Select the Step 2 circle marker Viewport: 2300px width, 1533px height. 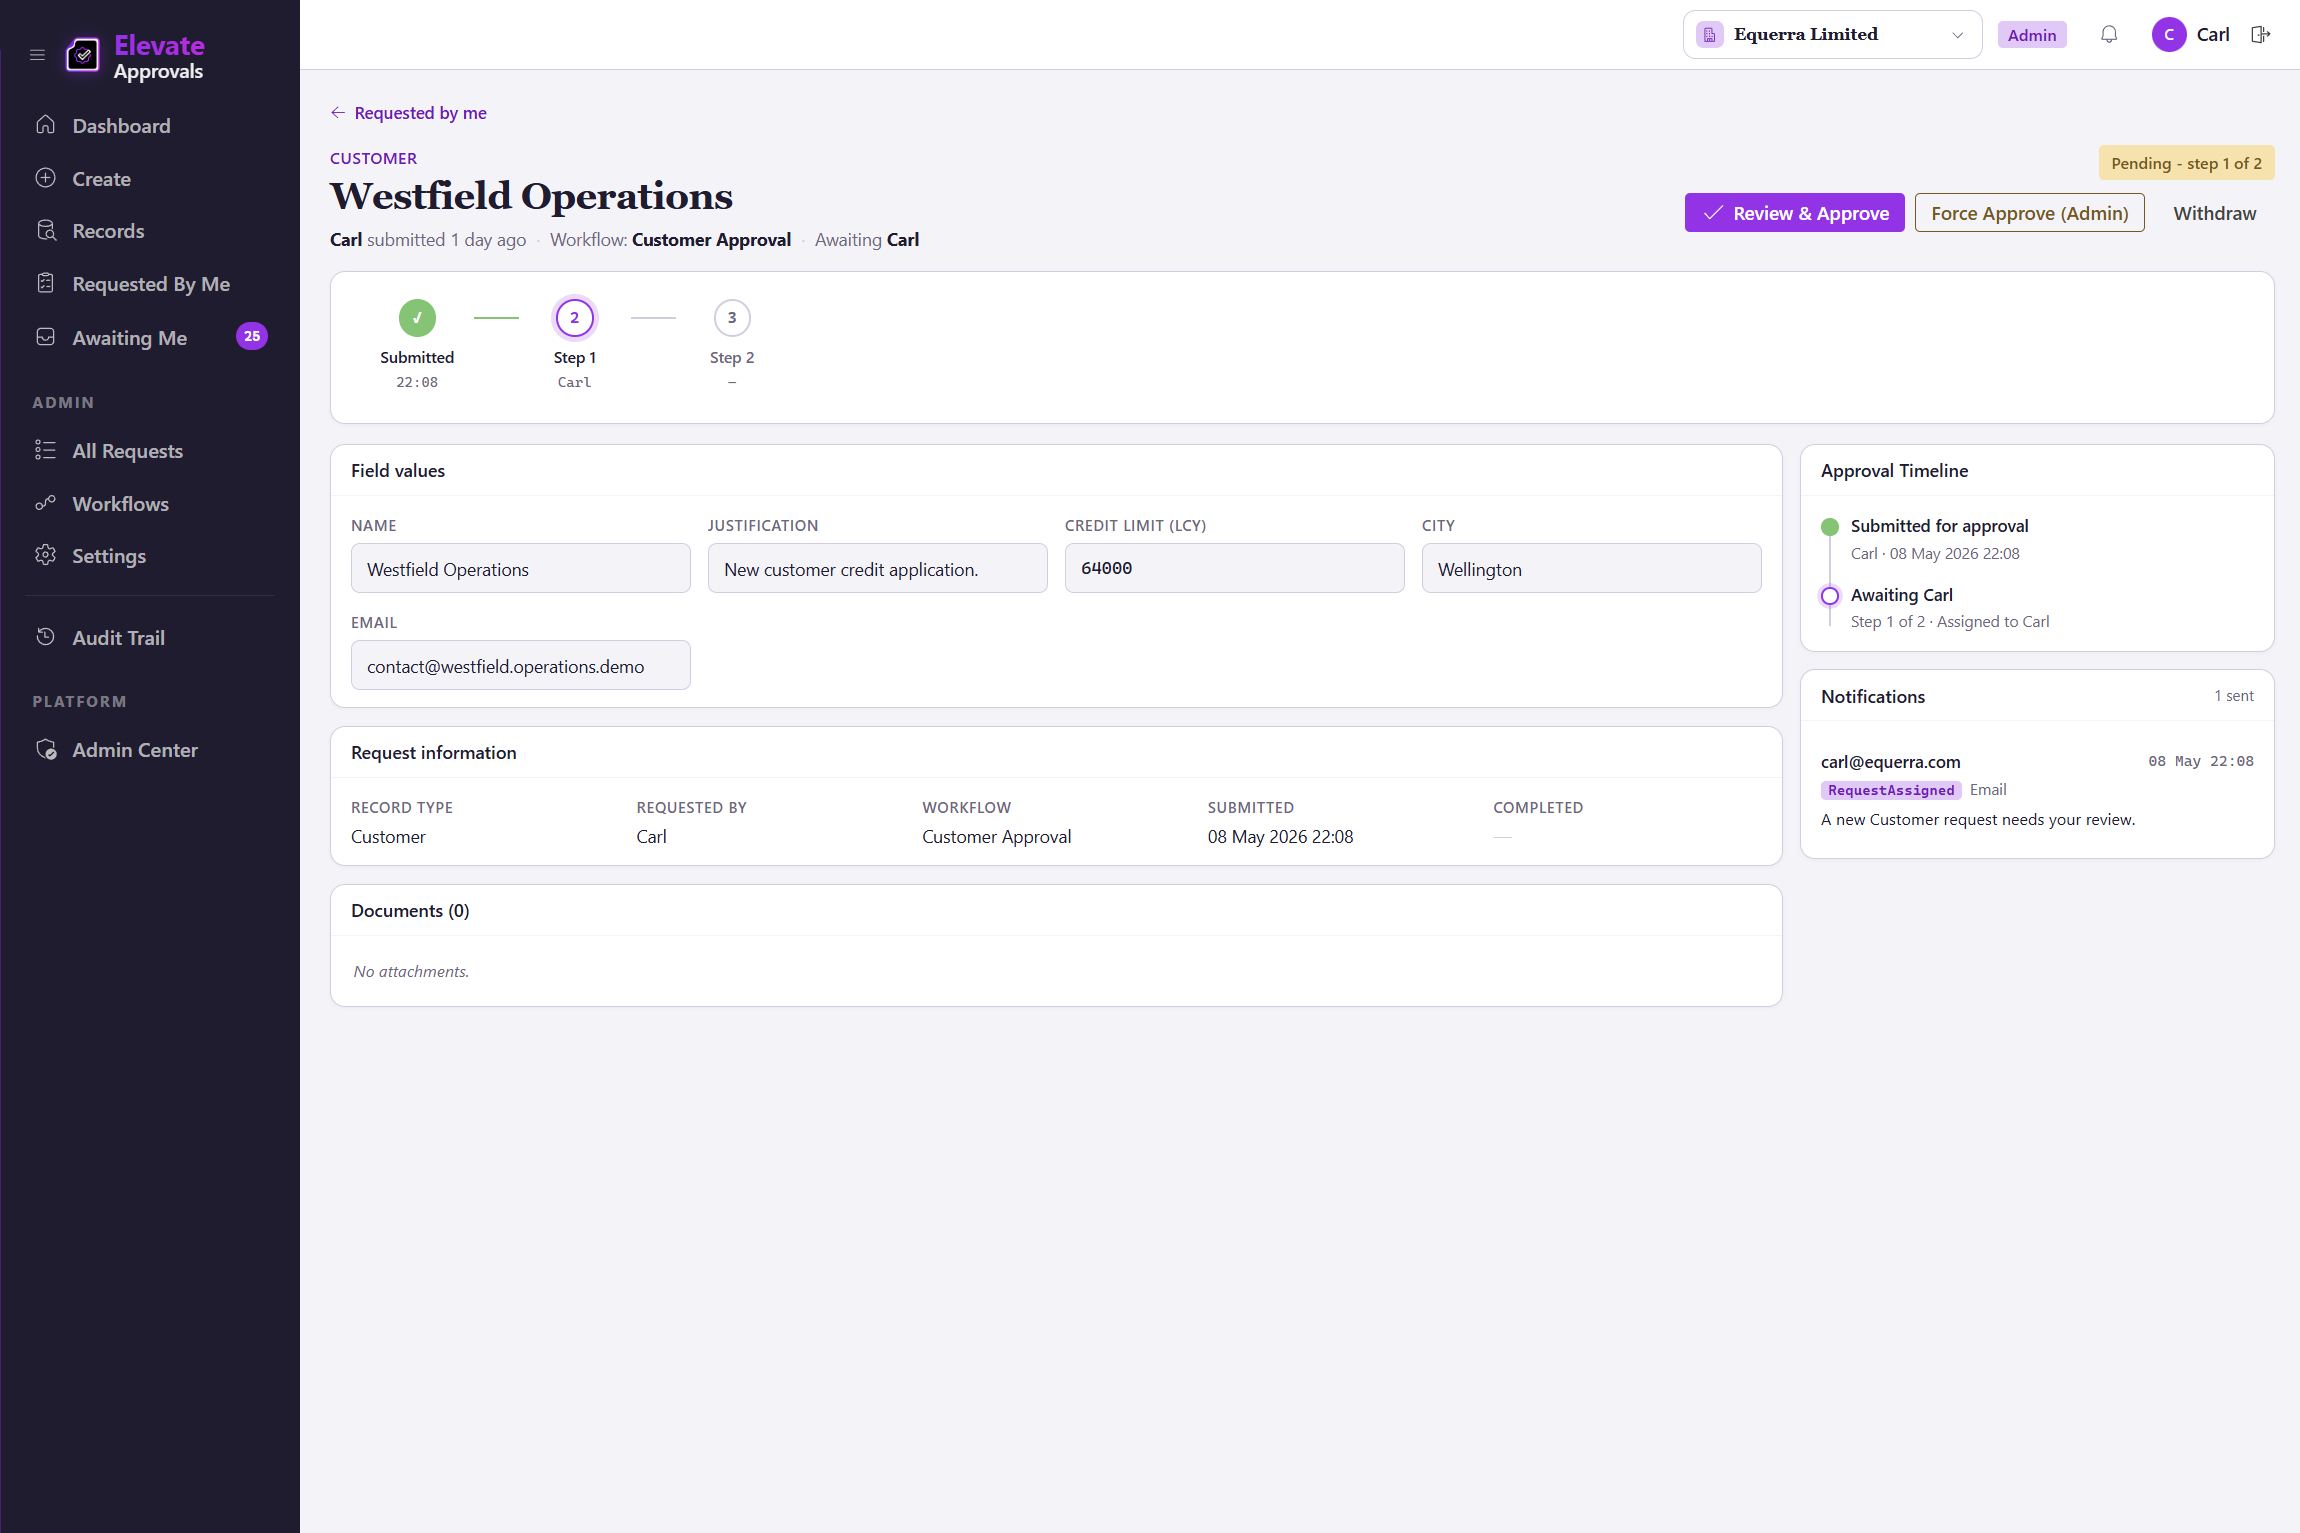pos(732,318)
